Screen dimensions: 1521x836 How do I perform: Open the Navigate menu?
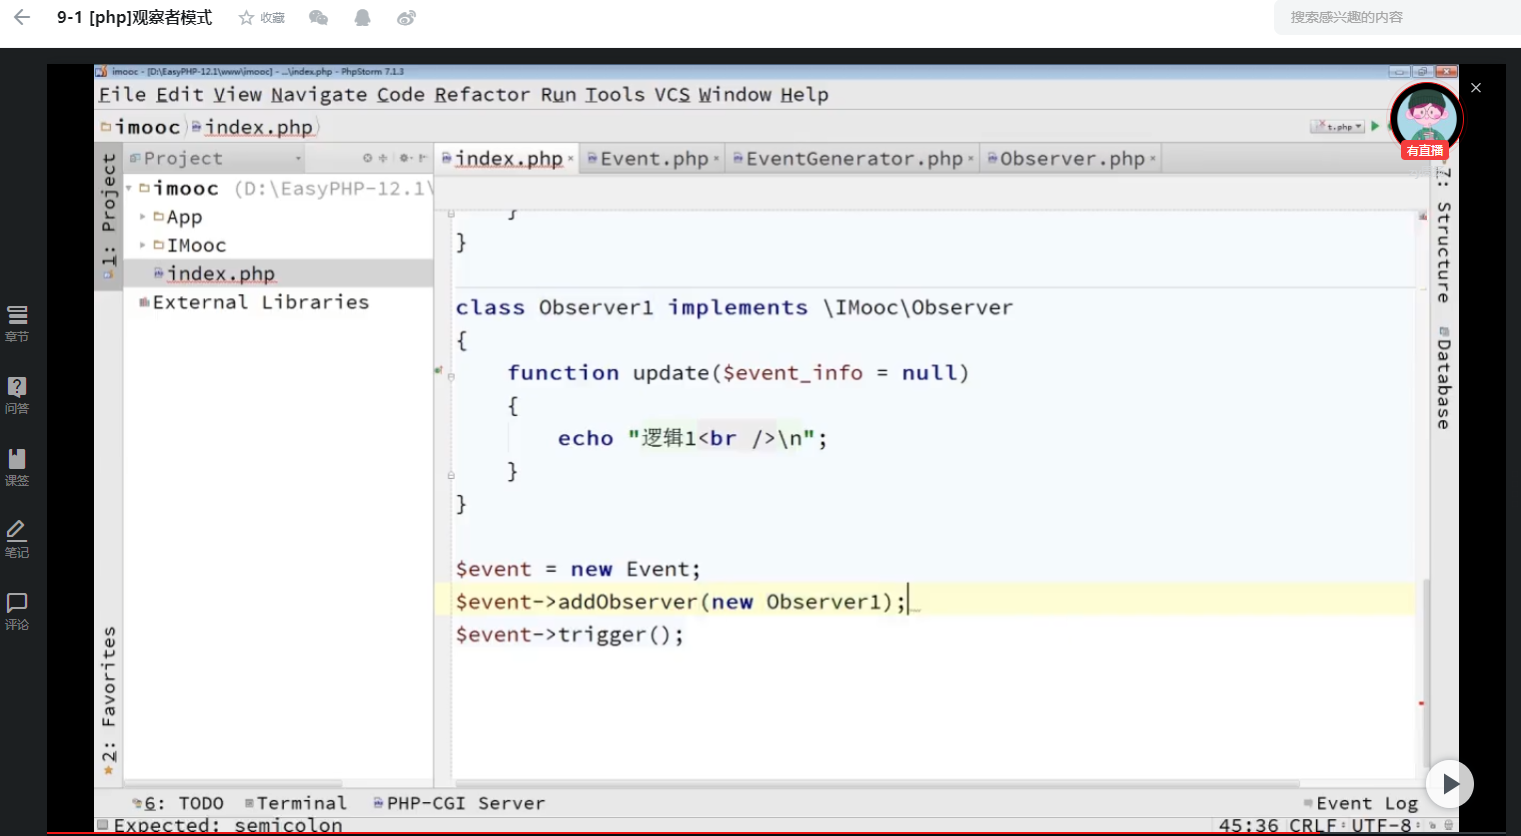click(319, 95)
